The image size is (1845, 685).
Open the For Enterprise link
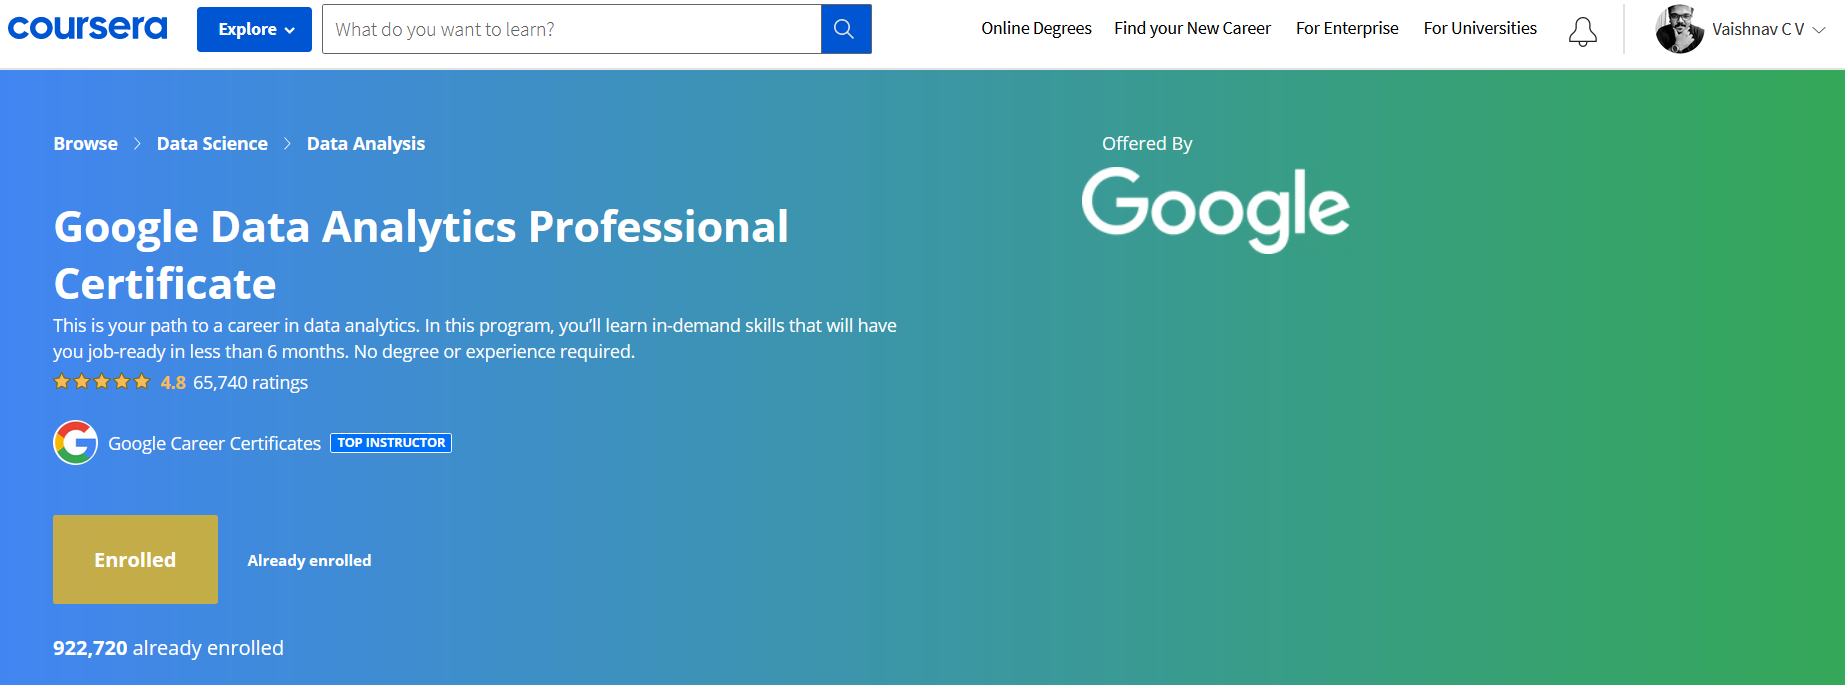pyautogui.click(x=1347, y=28)
